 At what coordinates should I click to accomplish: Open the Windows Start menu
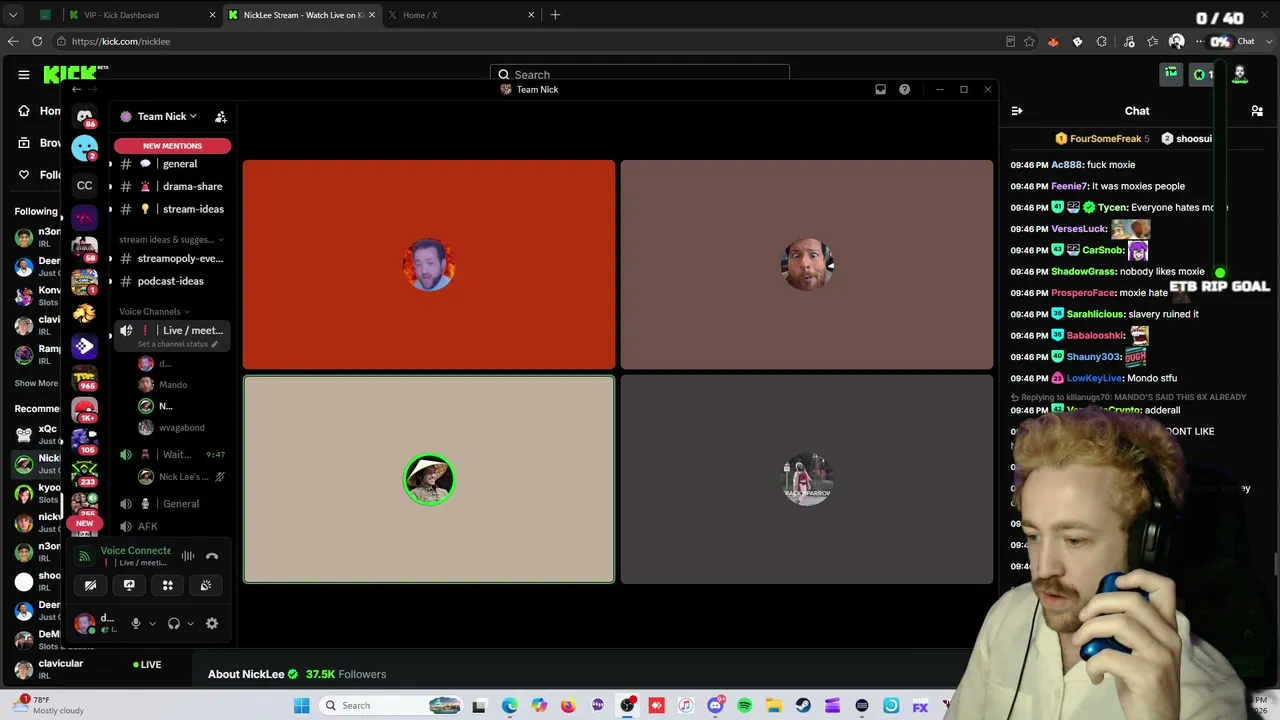(301, 705)
